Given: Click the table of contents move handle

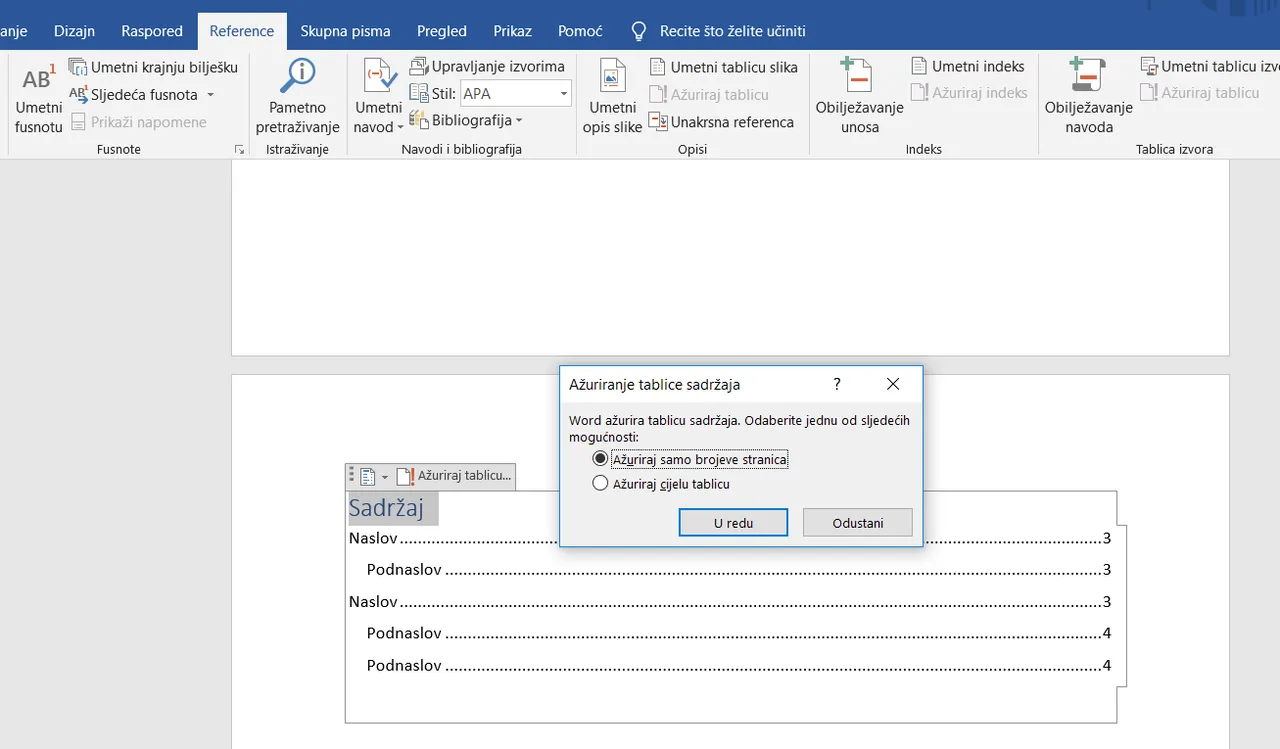Looking at the screenshot, I should (x=351, y=476).
